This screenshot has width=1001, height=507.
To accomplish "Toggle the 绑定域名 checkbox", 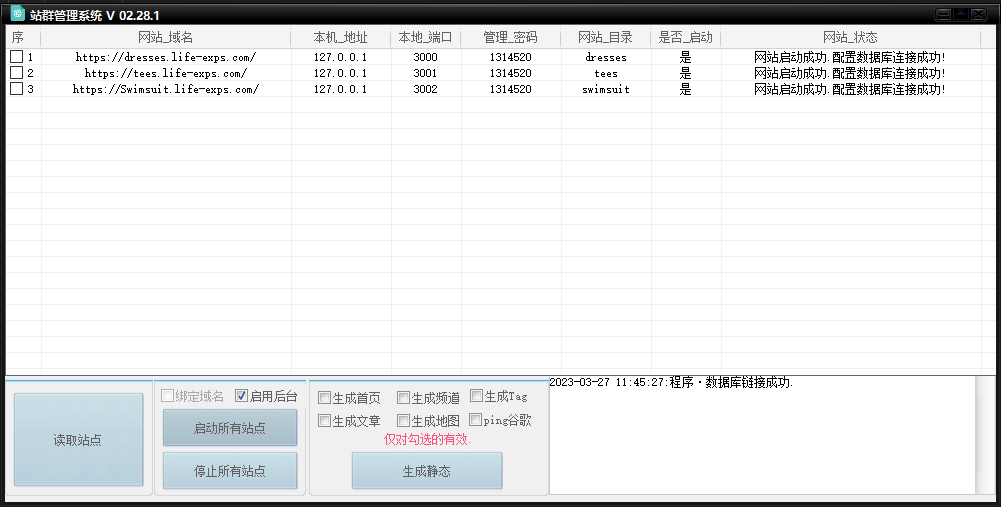I will coord(167,396).
